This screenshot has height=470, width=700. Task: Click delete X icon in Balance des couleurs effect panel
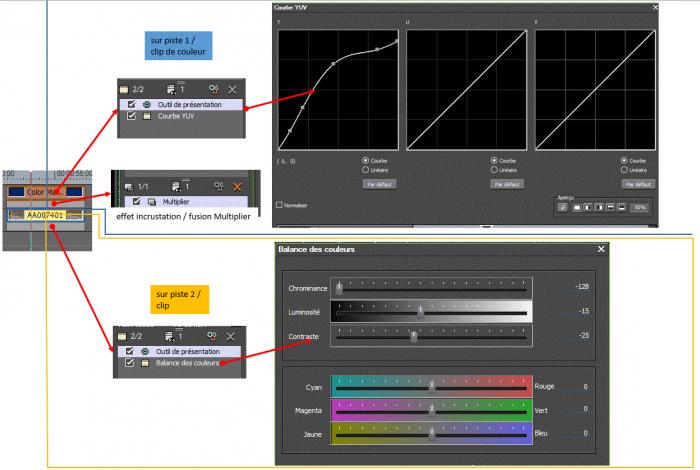[230, 337]
